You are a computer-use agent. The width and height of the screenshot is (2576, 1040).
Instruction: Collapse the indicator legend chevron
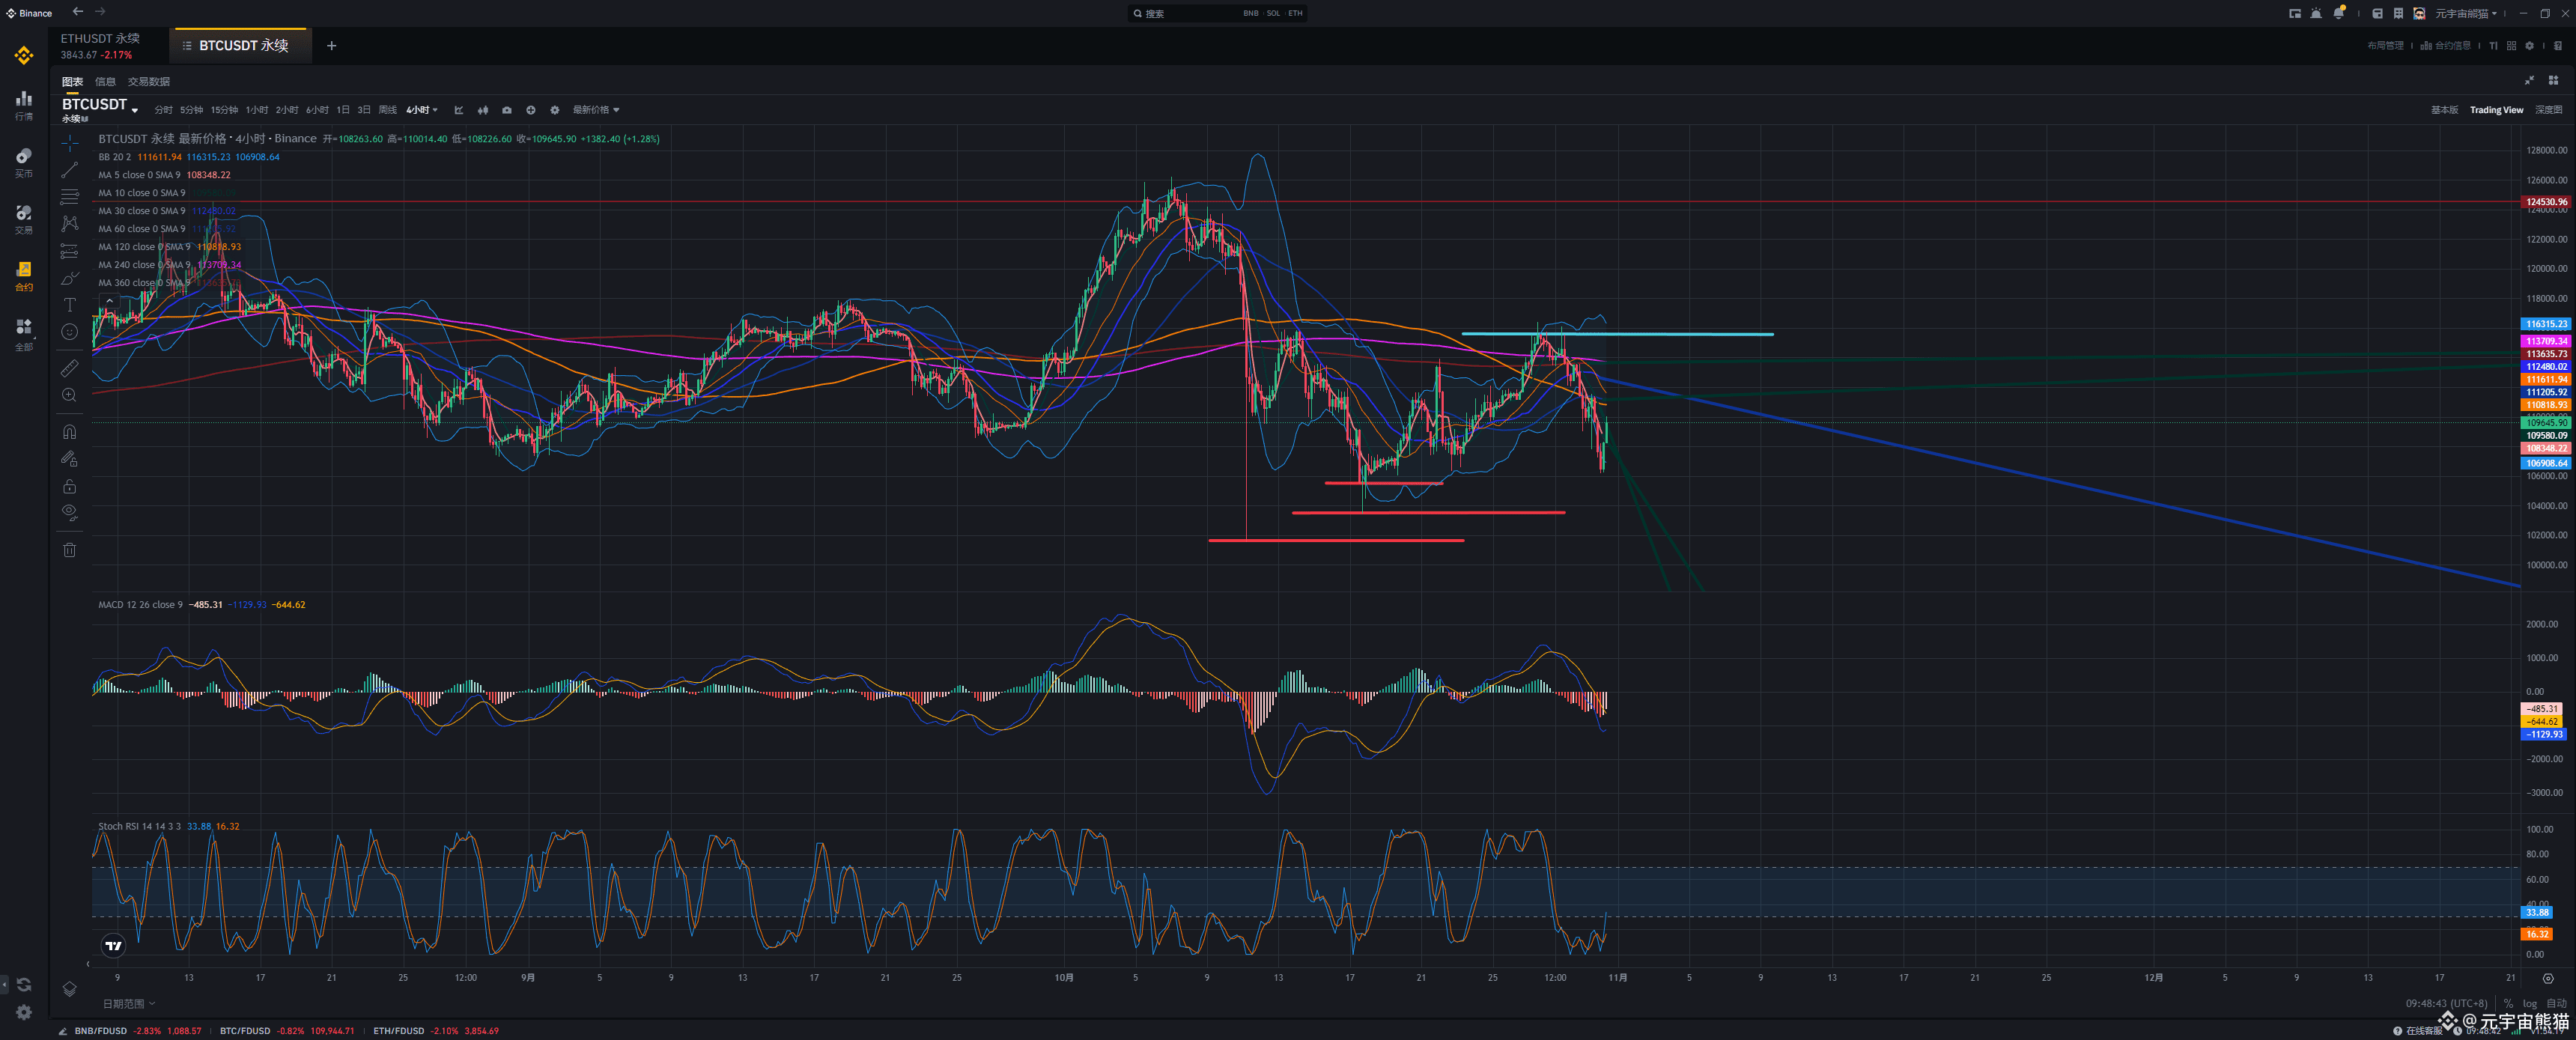coord(110,300)
